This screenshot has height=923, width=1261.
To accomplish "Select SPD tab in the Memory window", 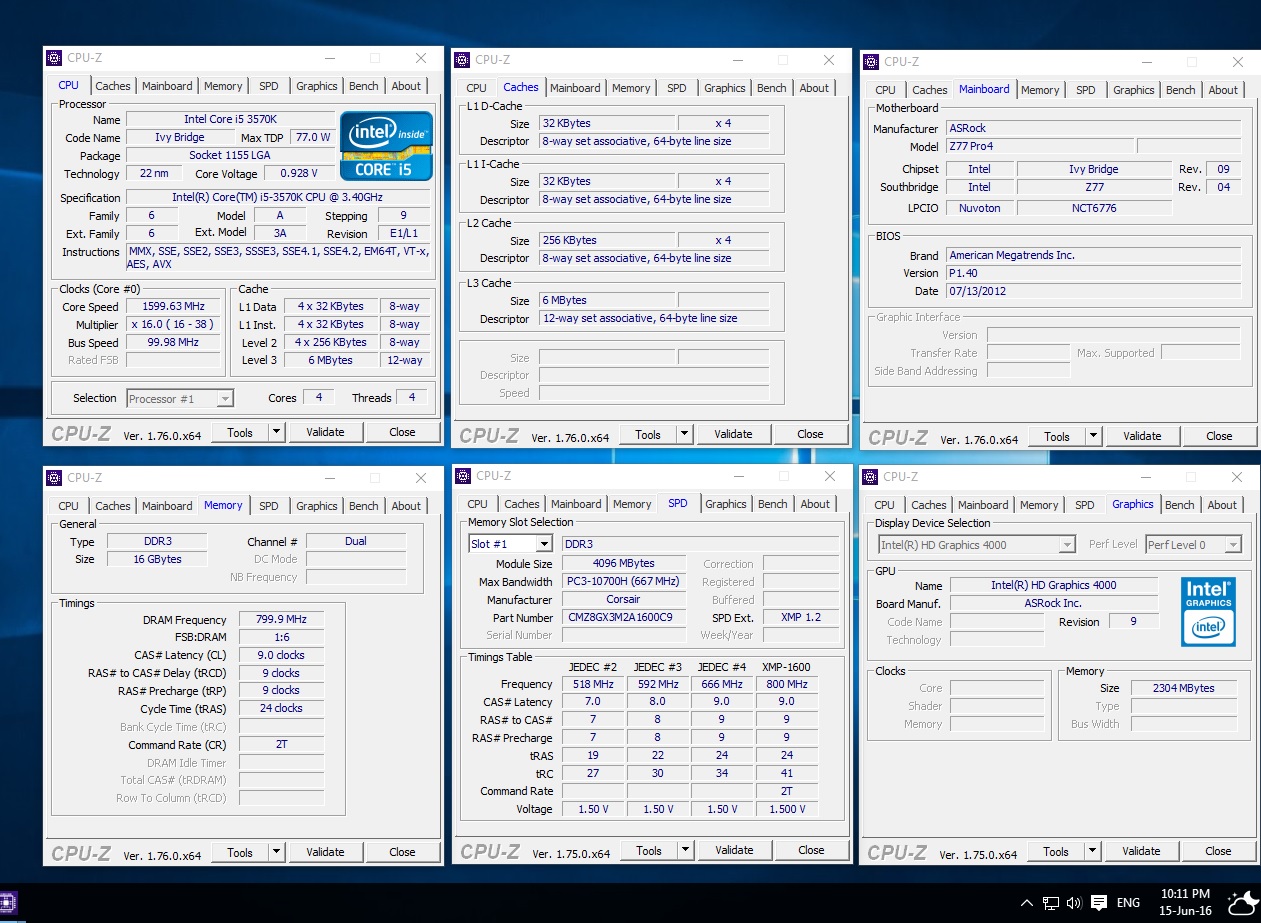I will [x=269, y=506].
